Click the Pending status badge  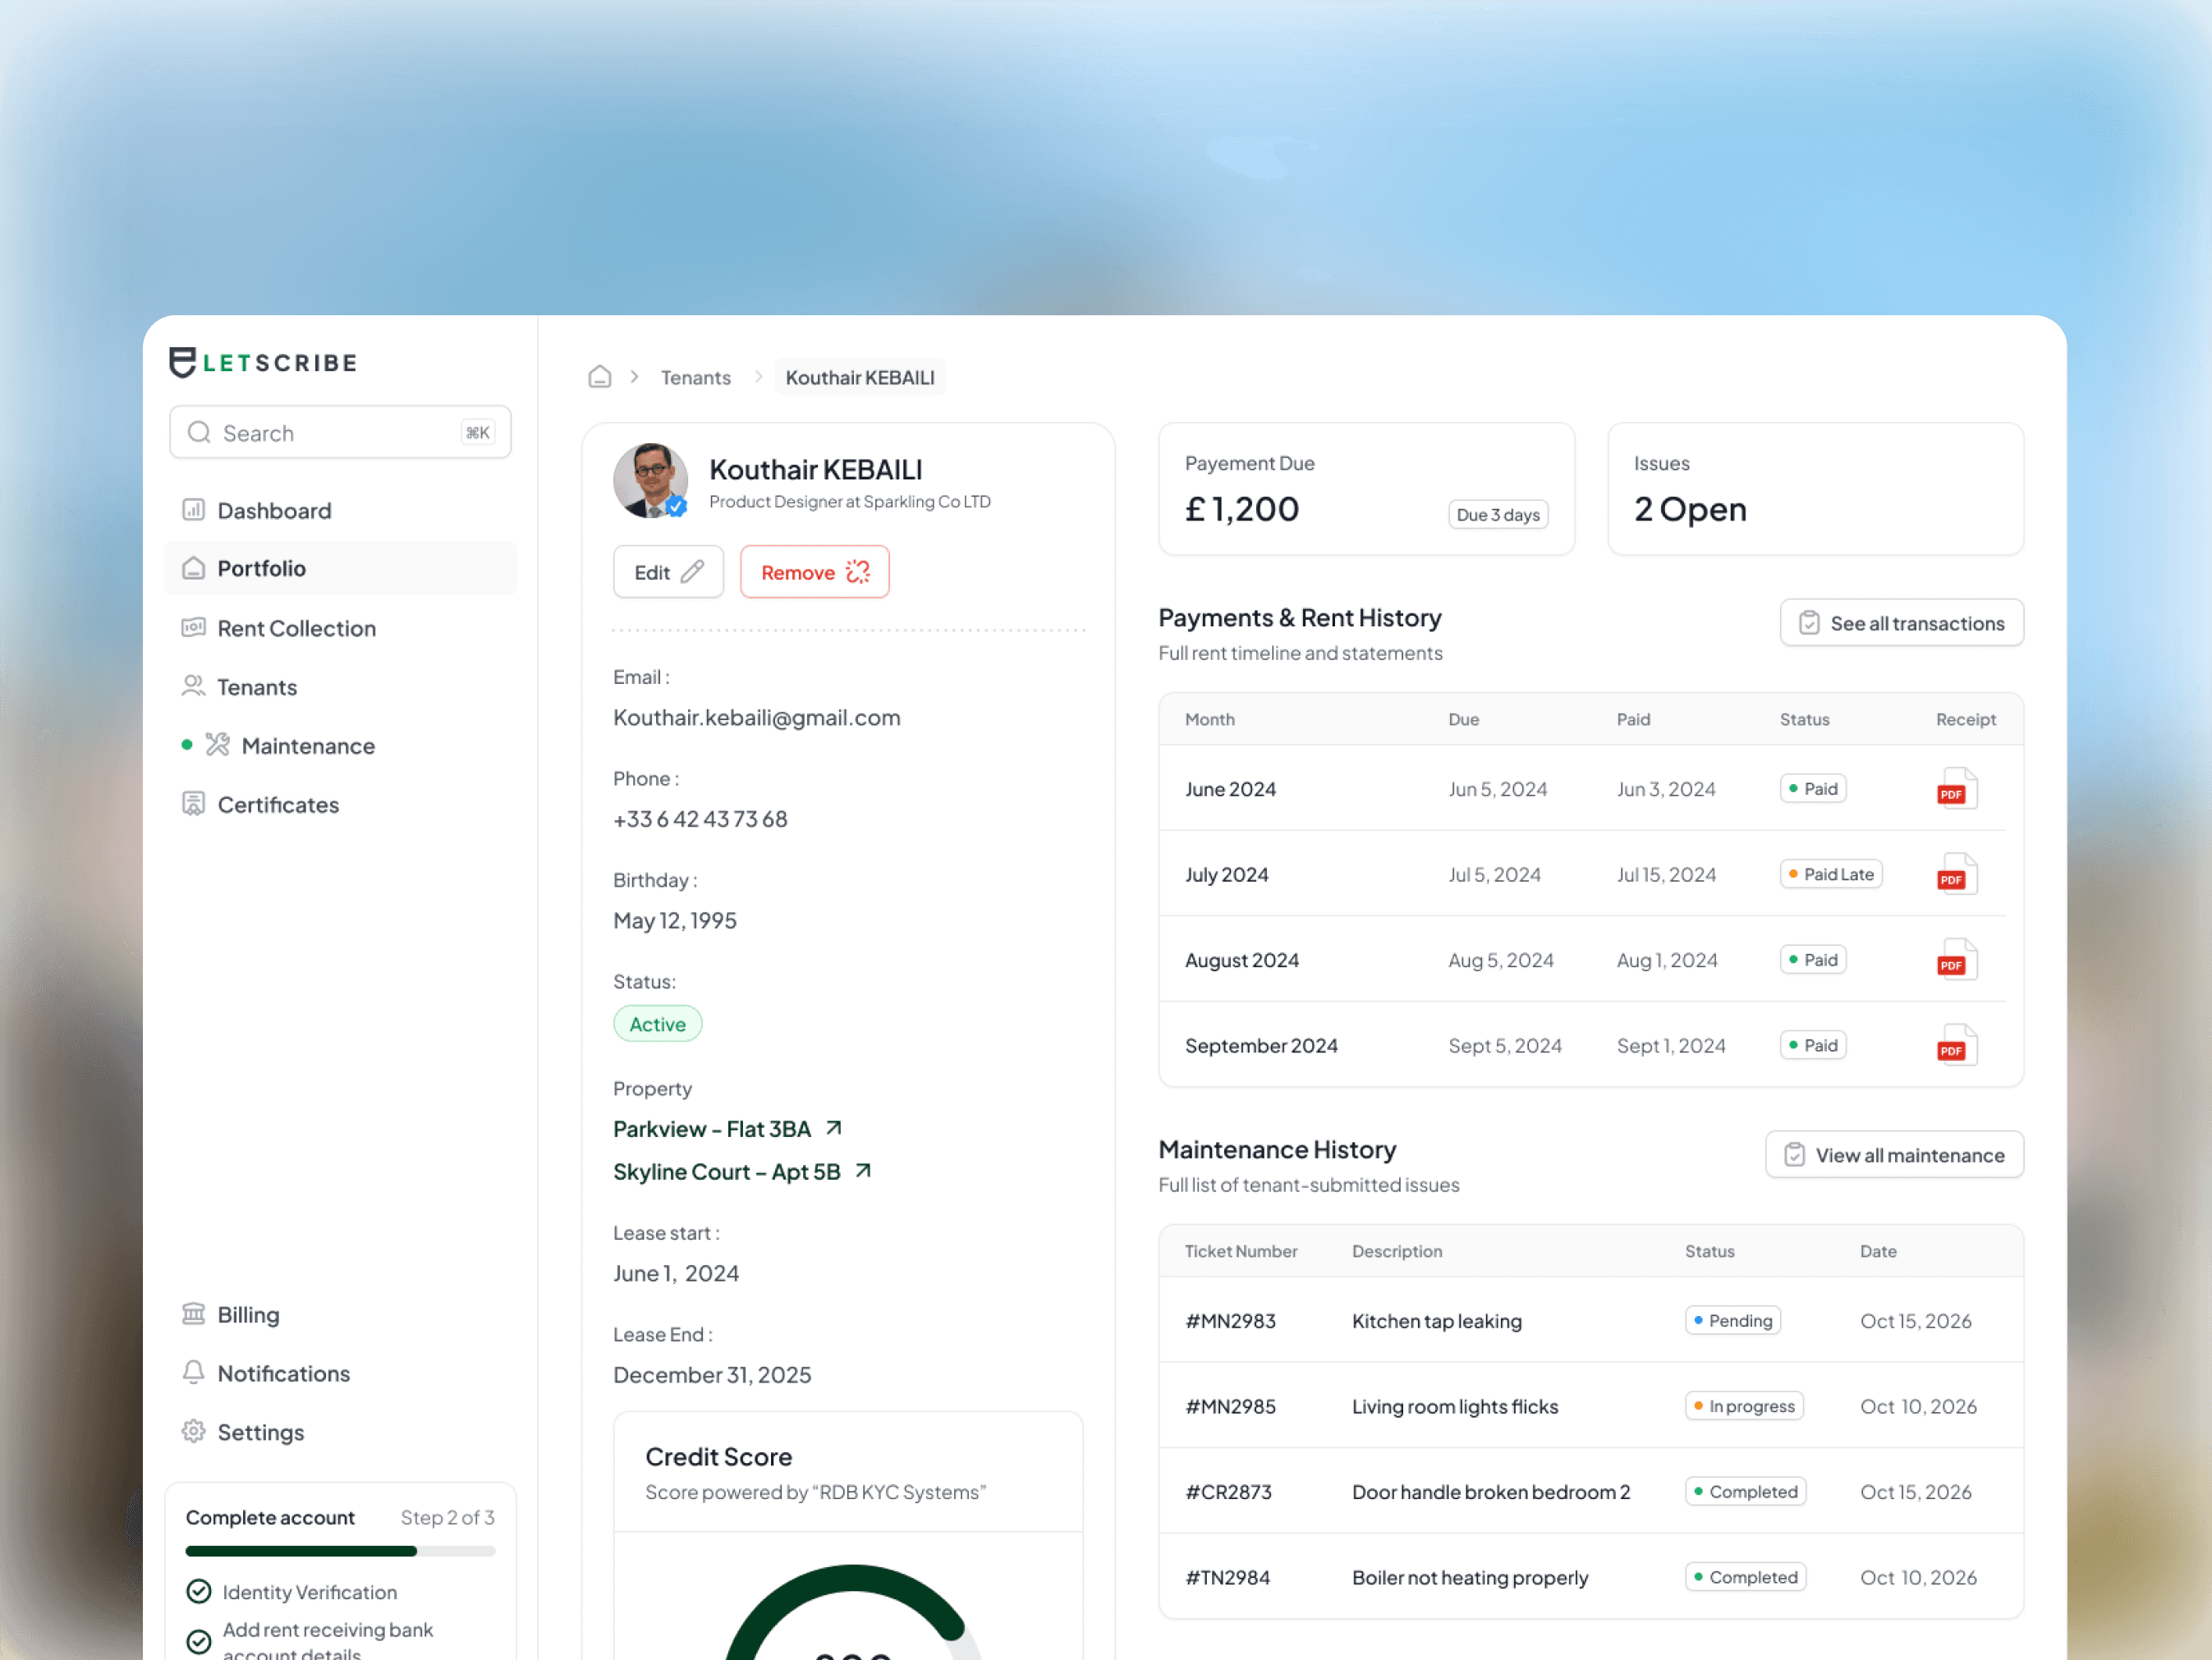(1733, 1320)
